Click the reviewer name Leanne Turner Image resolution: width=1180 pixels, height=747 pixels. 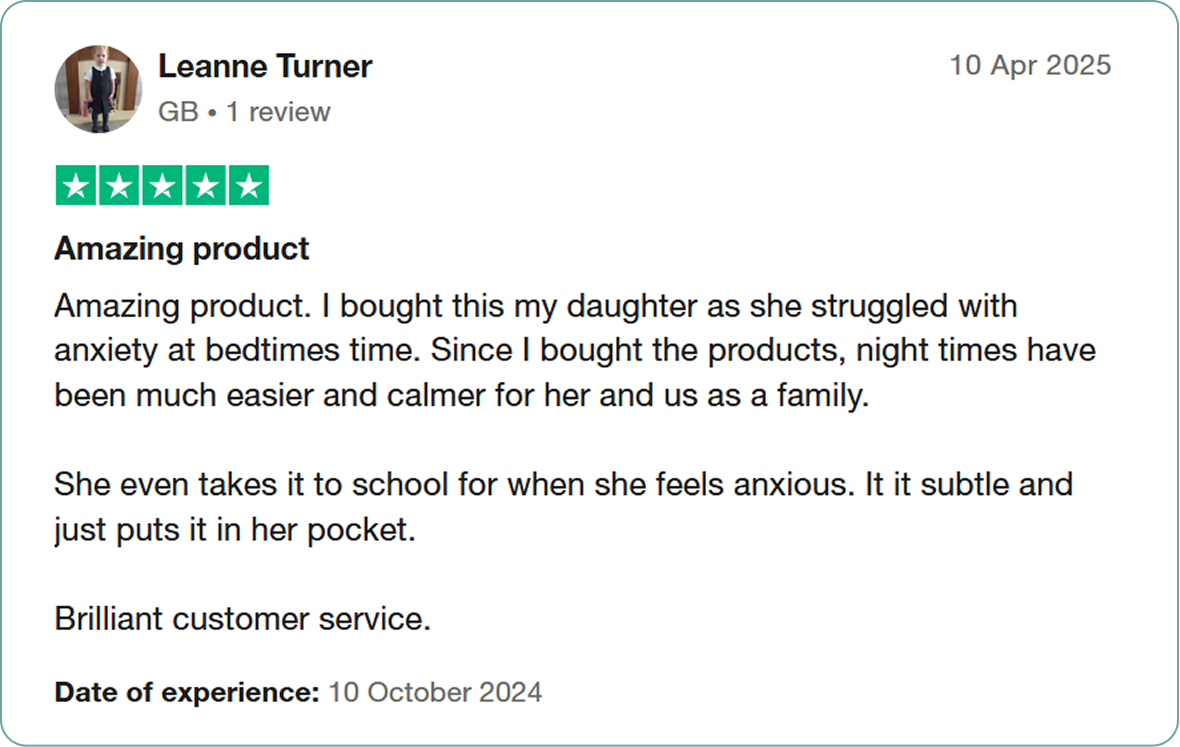click(x=265, y=66)
